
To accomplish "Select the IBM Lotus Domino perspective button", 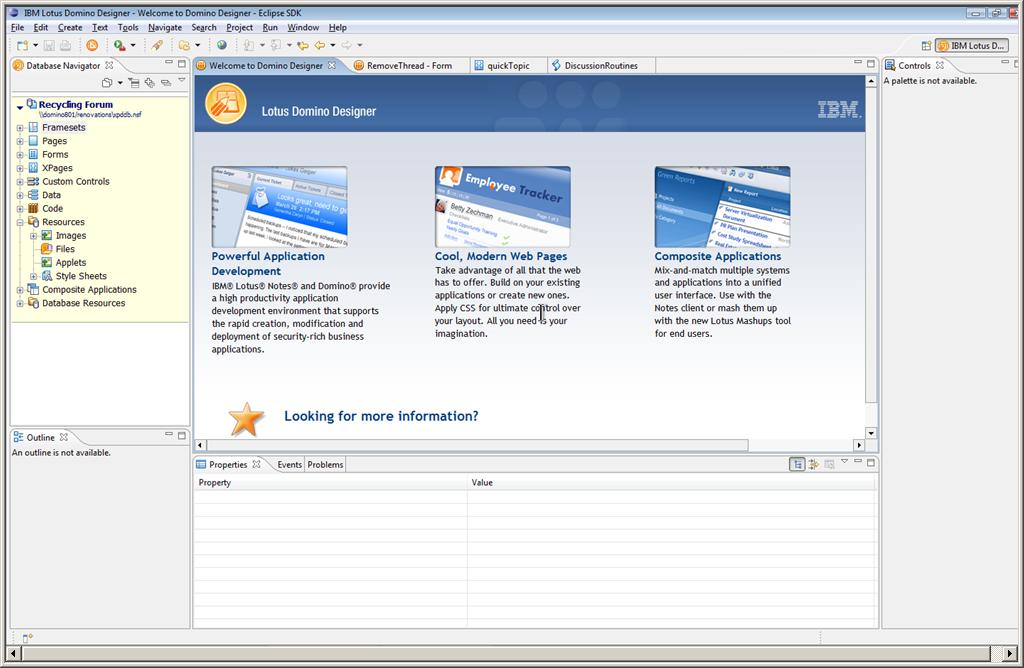I will [x=971, y=46].
